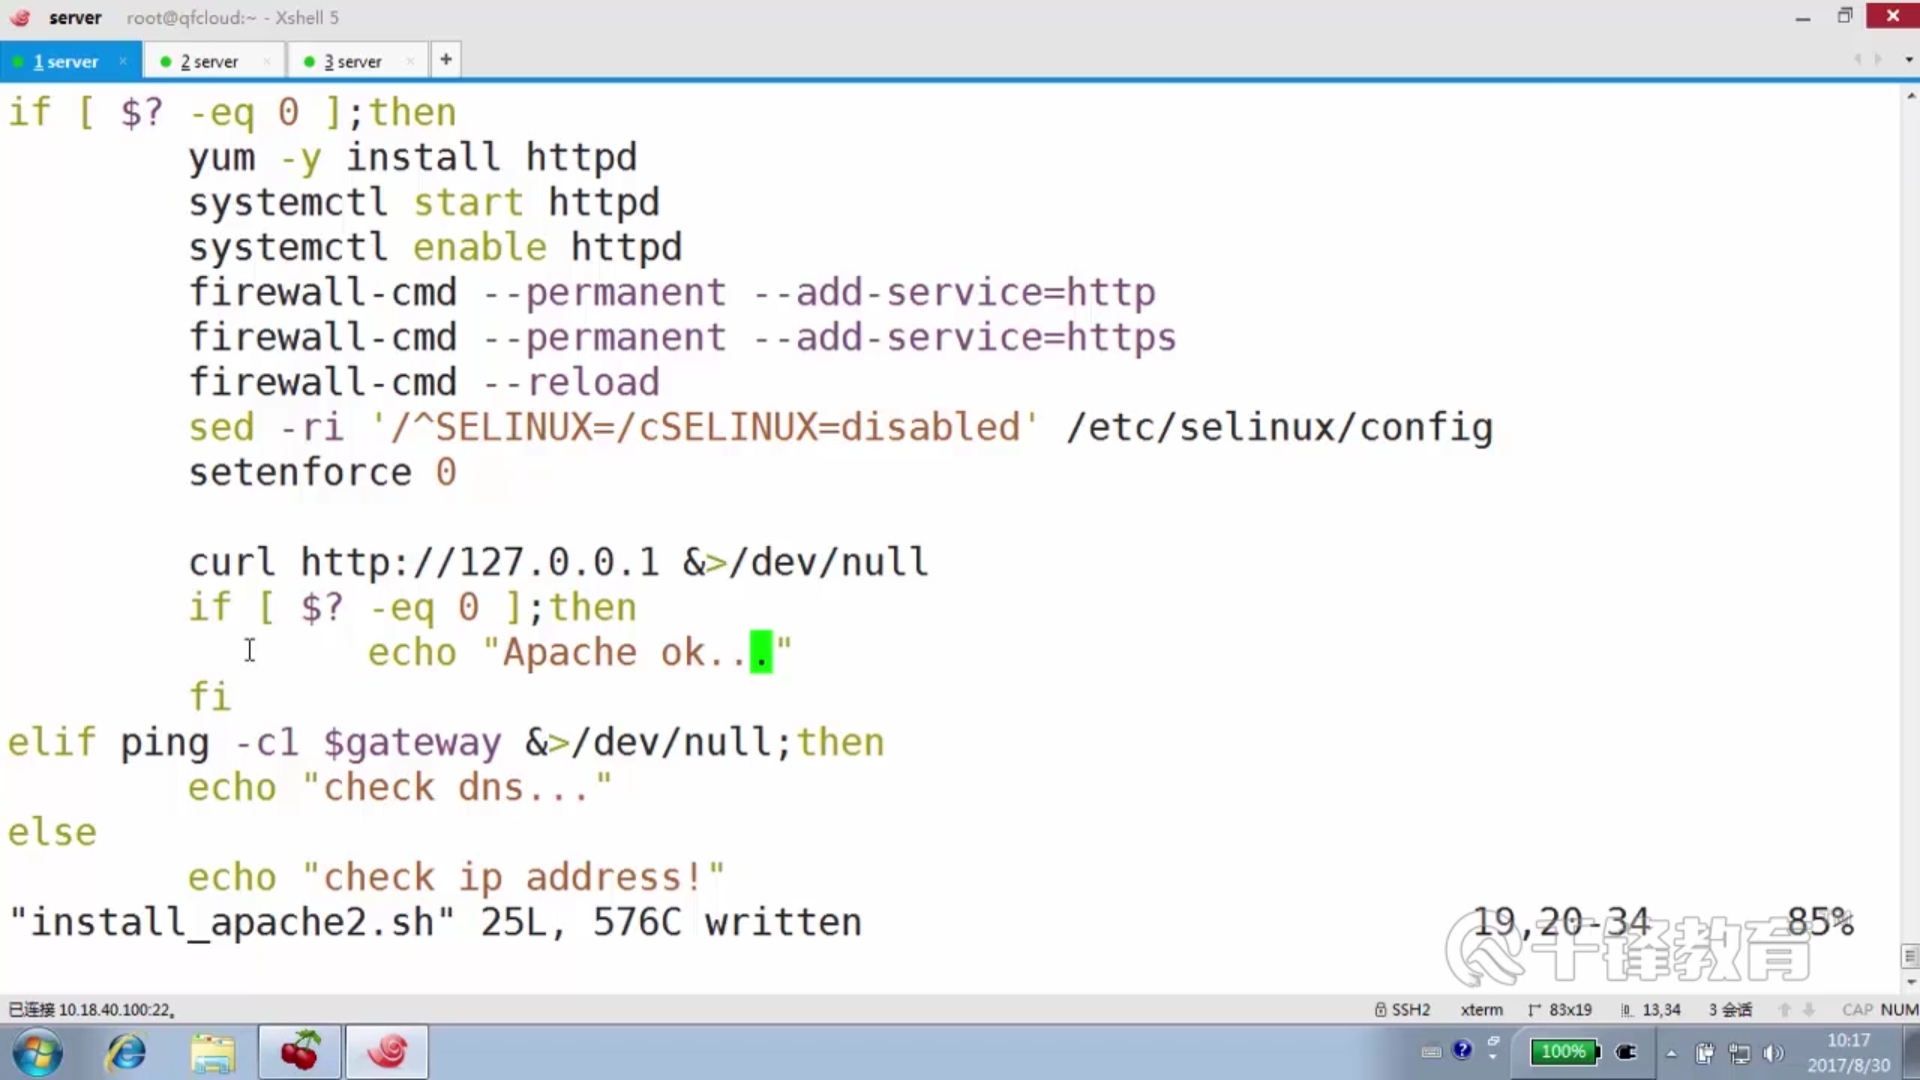This screenshot has width=1920, height=1080.
Task: Click the 100% battery indicator
Action: 1565,1052
